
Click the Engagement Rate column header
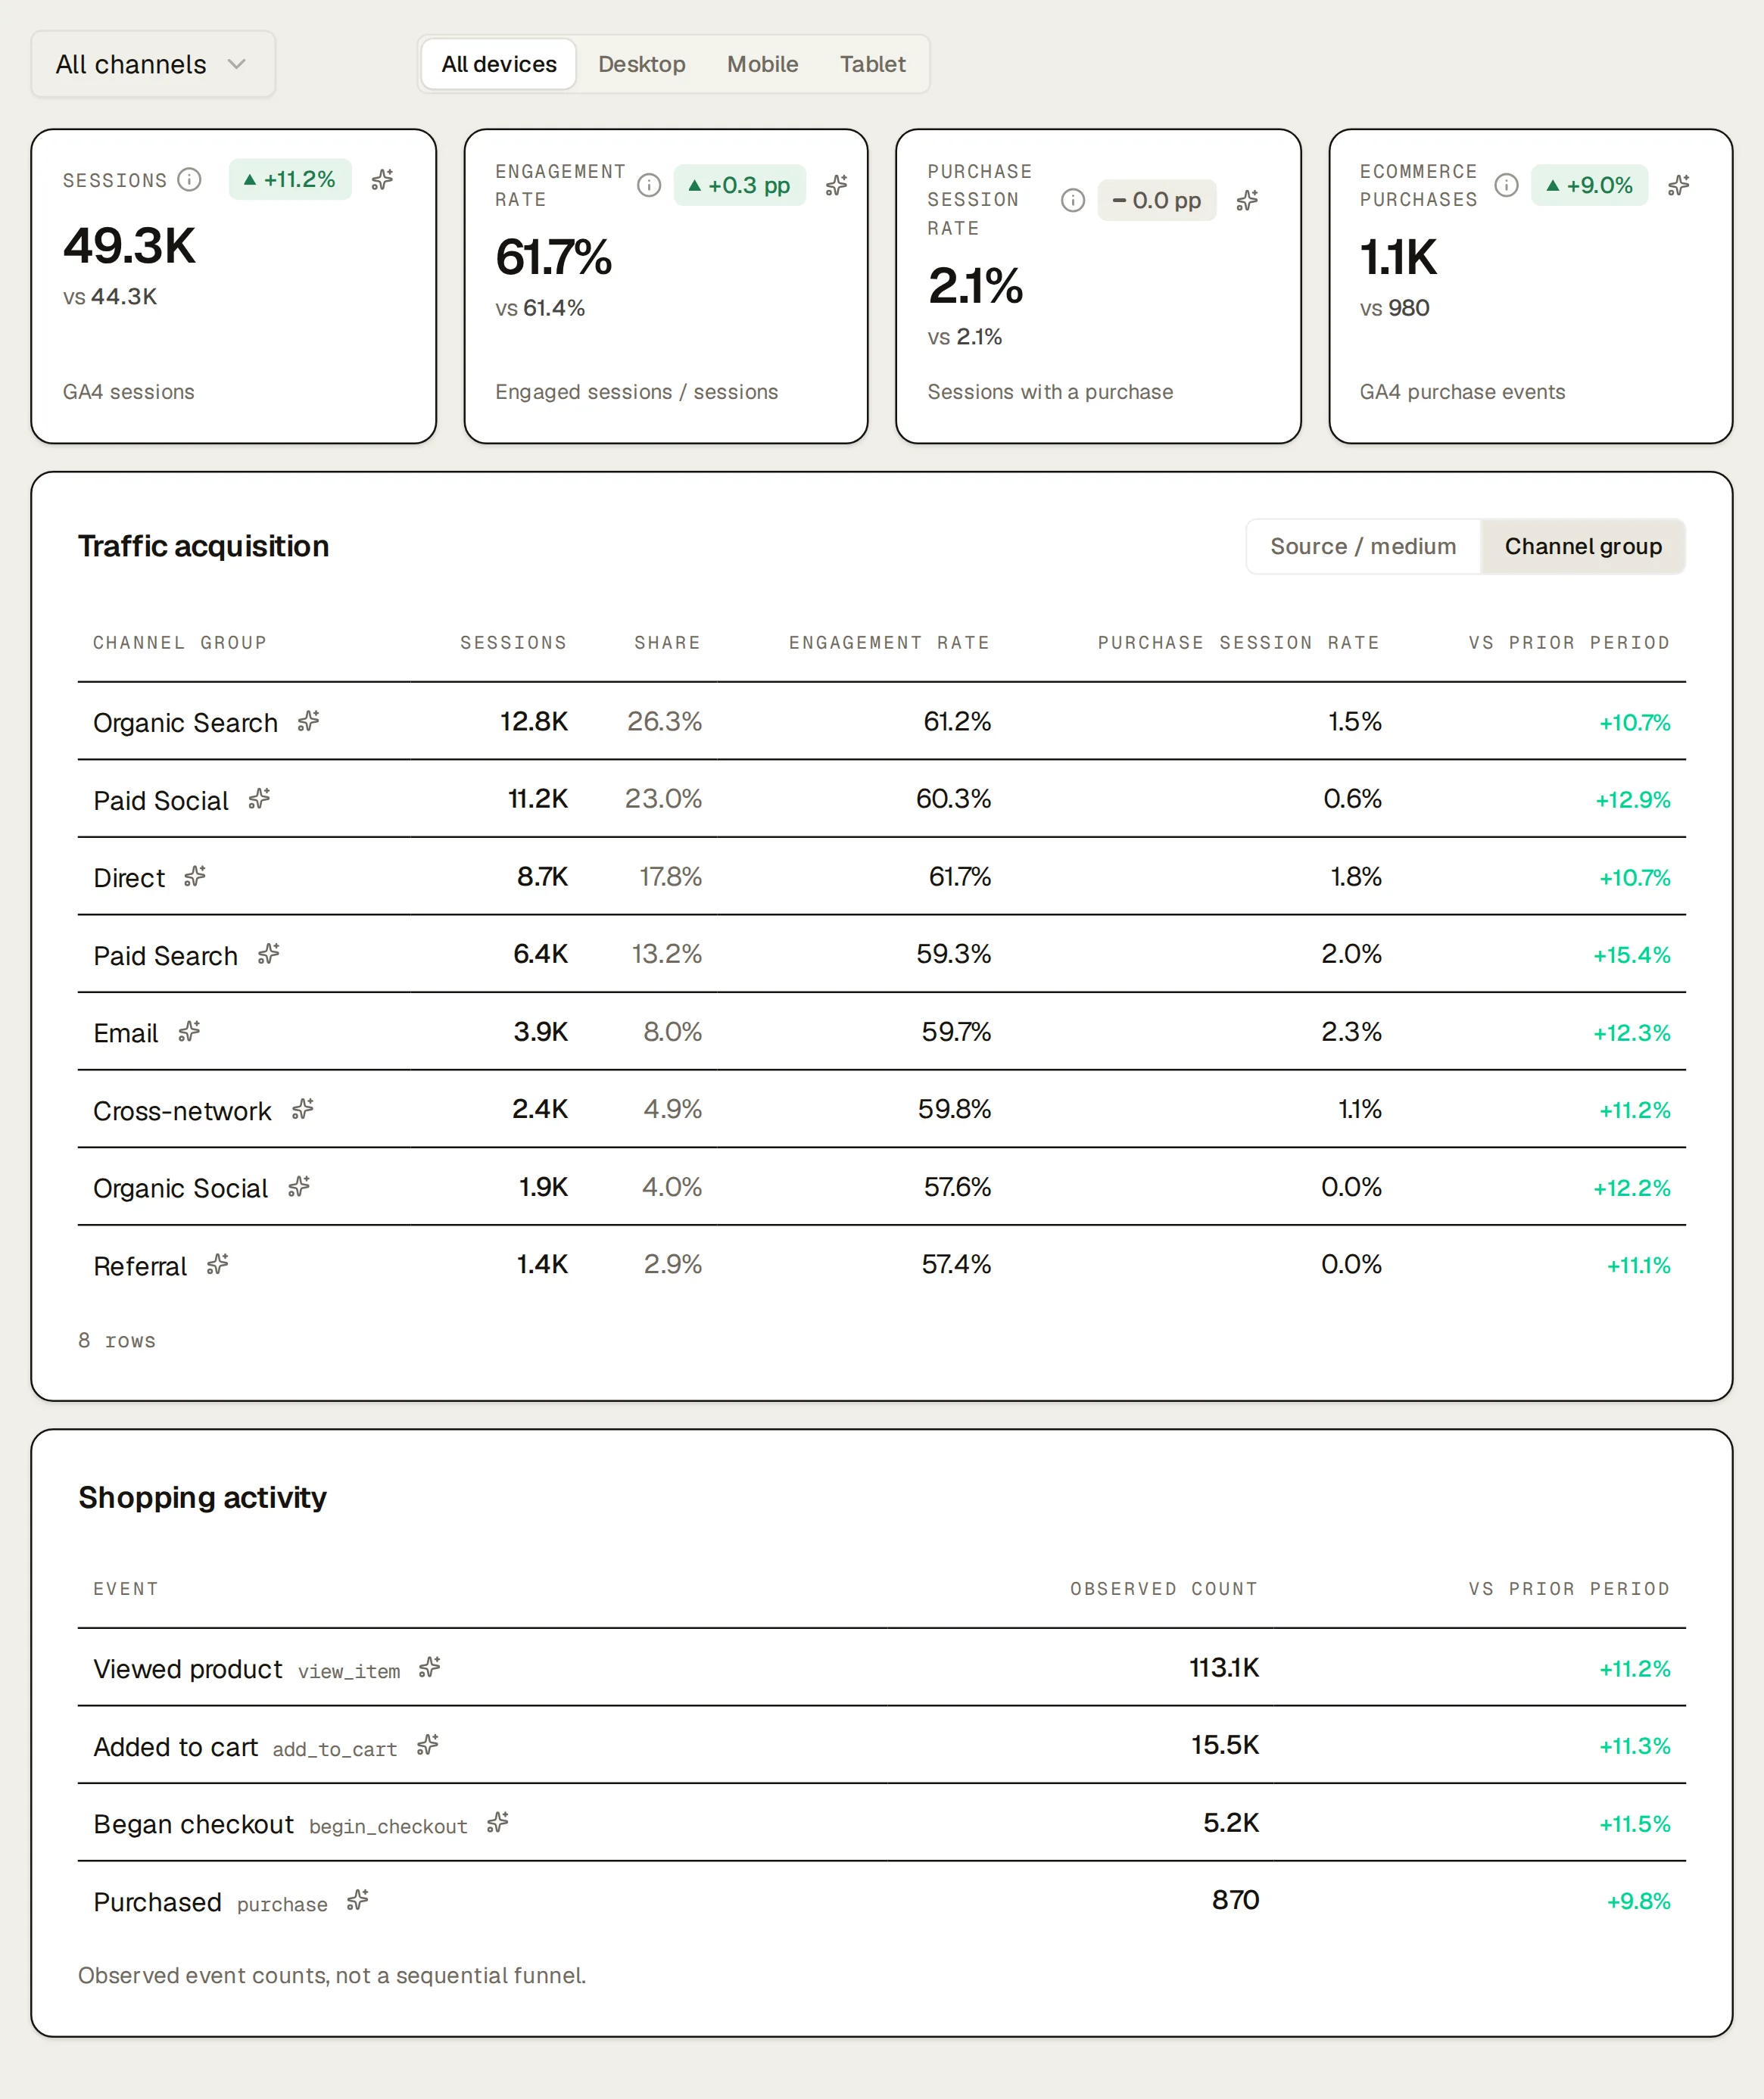[889, 643]
